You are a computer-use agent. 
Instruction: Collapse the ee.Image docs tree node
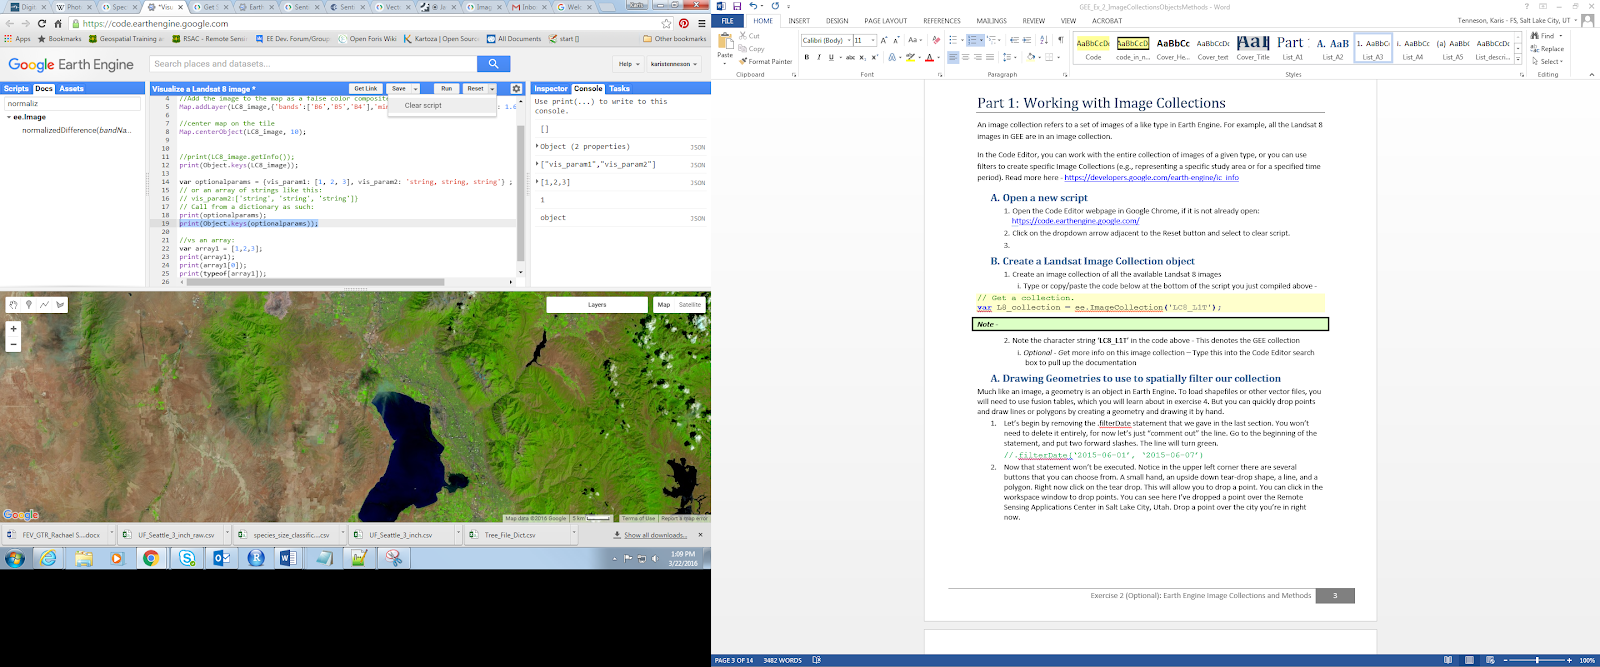tap(8, 117)
